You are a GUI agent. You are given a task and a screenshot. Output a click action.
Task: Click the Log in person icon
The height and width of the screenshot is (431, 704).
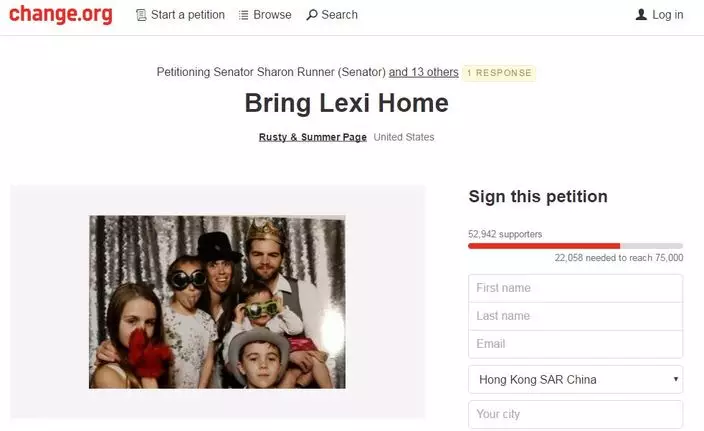(641, 15)
